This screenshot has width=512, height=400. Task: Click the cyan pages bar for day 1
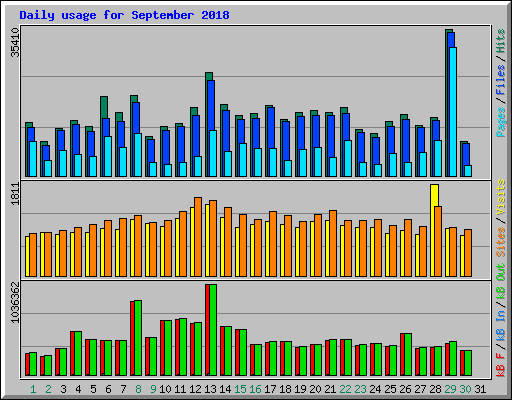pyautogui.click(x=33, y=159)
